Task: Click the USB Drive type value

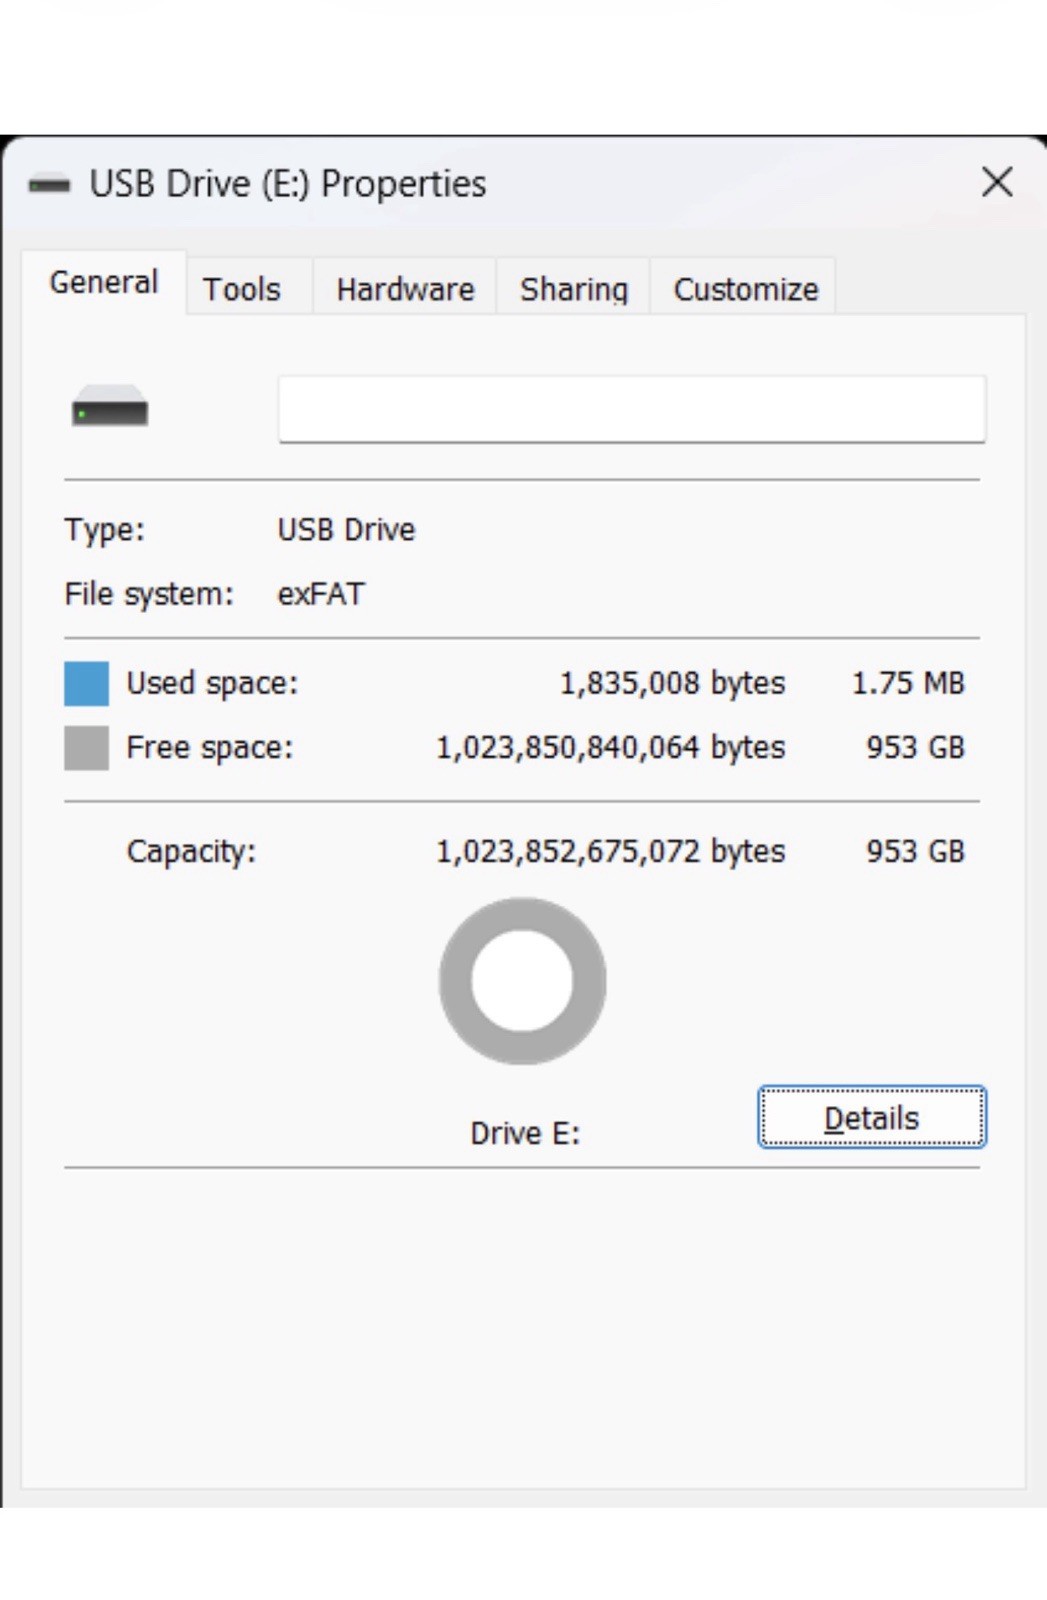Action: [x=346, y=530]
